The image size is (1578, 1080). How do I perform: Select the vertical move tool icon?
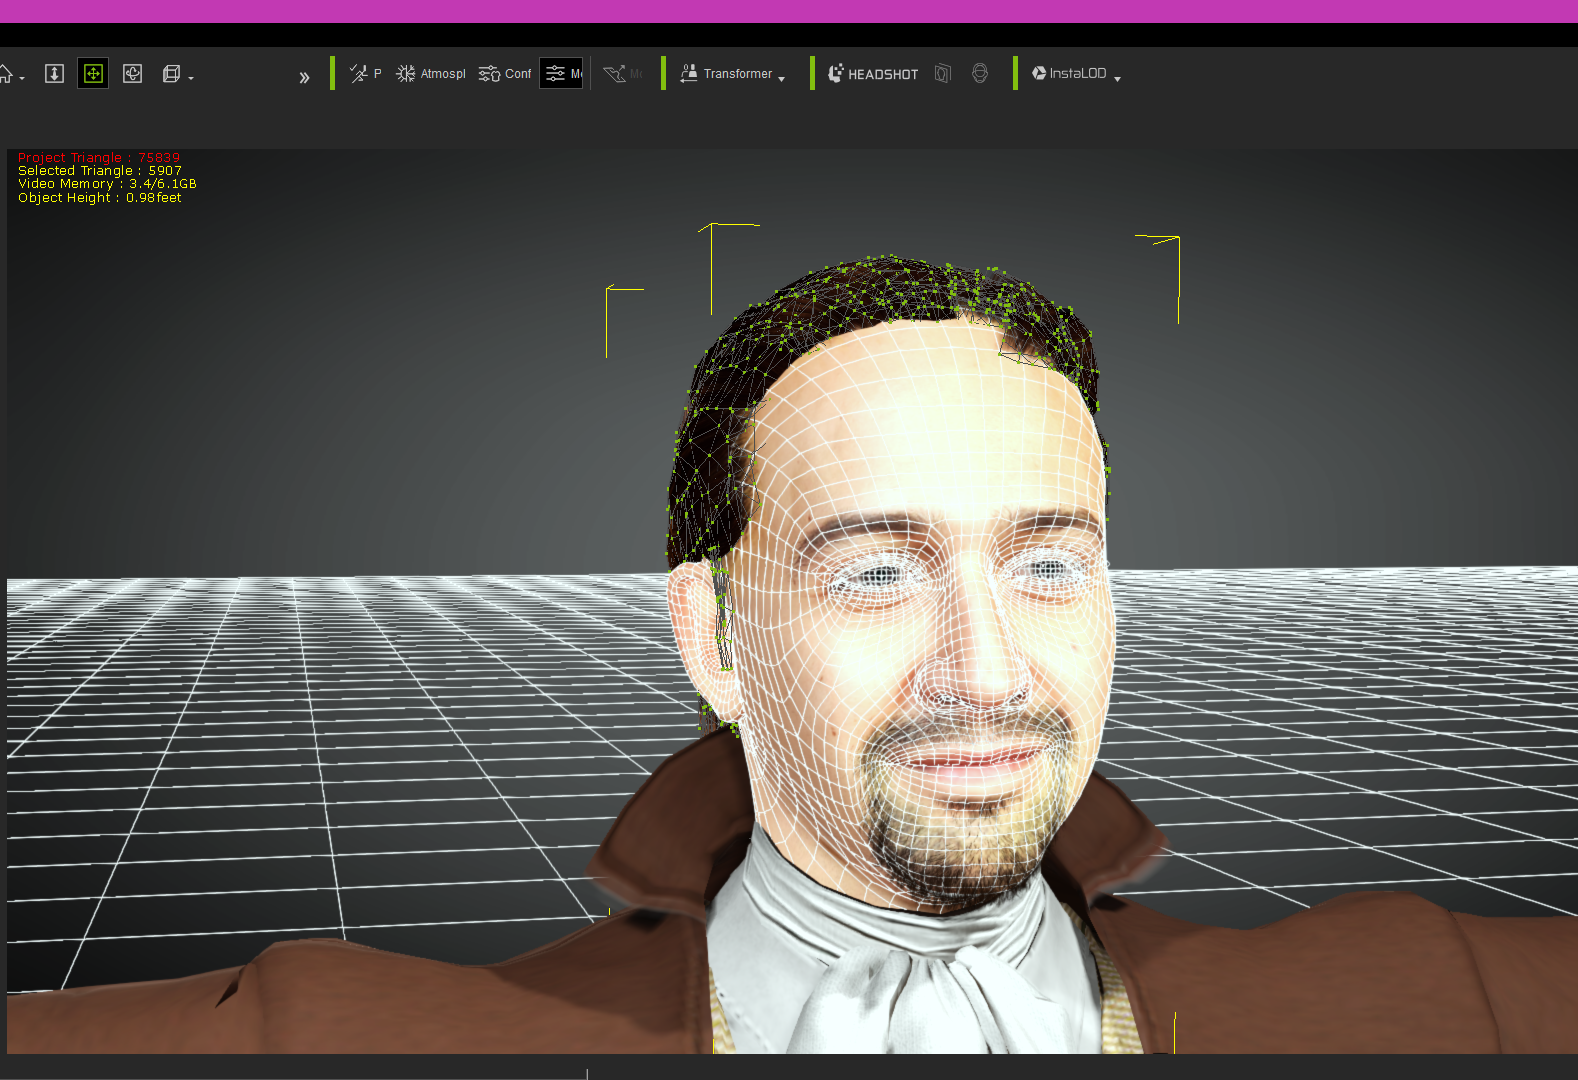coord(55,74)
